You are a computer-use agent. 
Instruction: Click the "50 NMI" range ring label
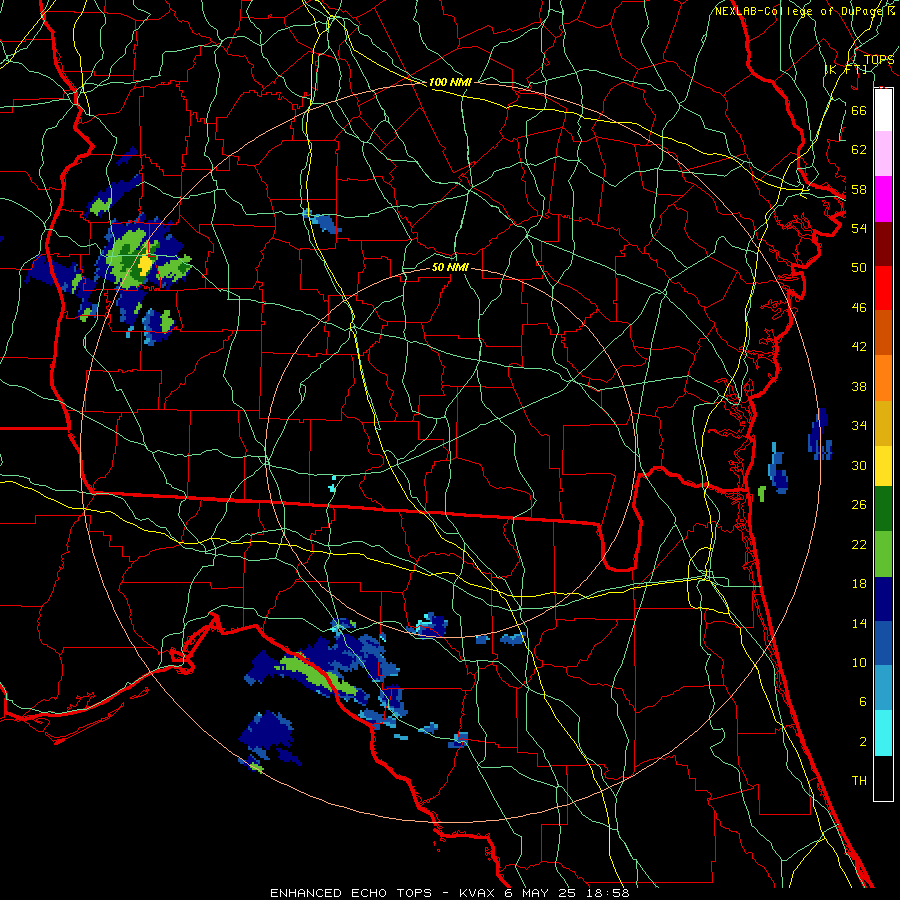point(450,267)
